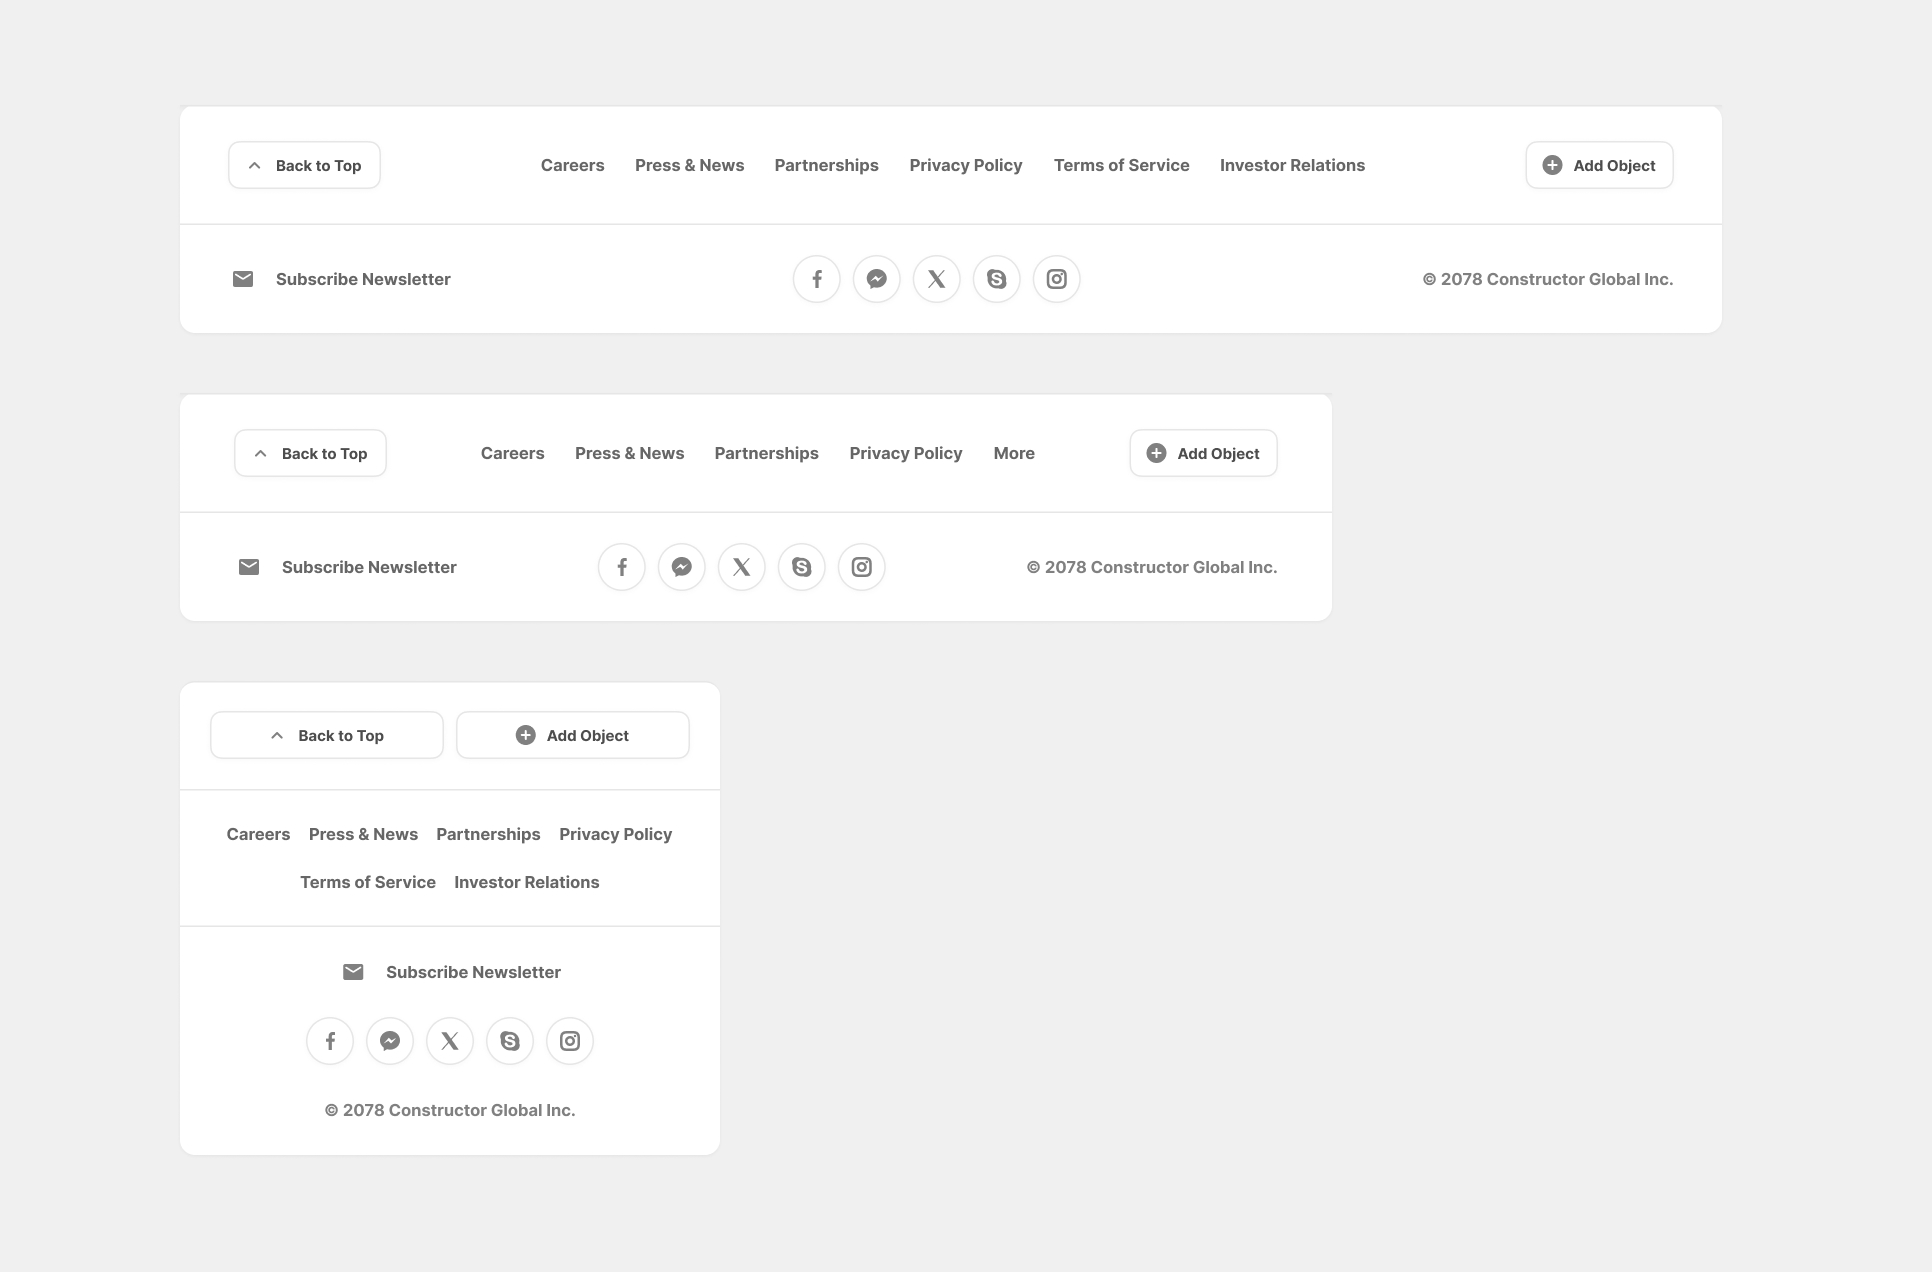Open Press & News in the wide footer
Viewport: 1932px width, 1272px height.
[690, 165]
